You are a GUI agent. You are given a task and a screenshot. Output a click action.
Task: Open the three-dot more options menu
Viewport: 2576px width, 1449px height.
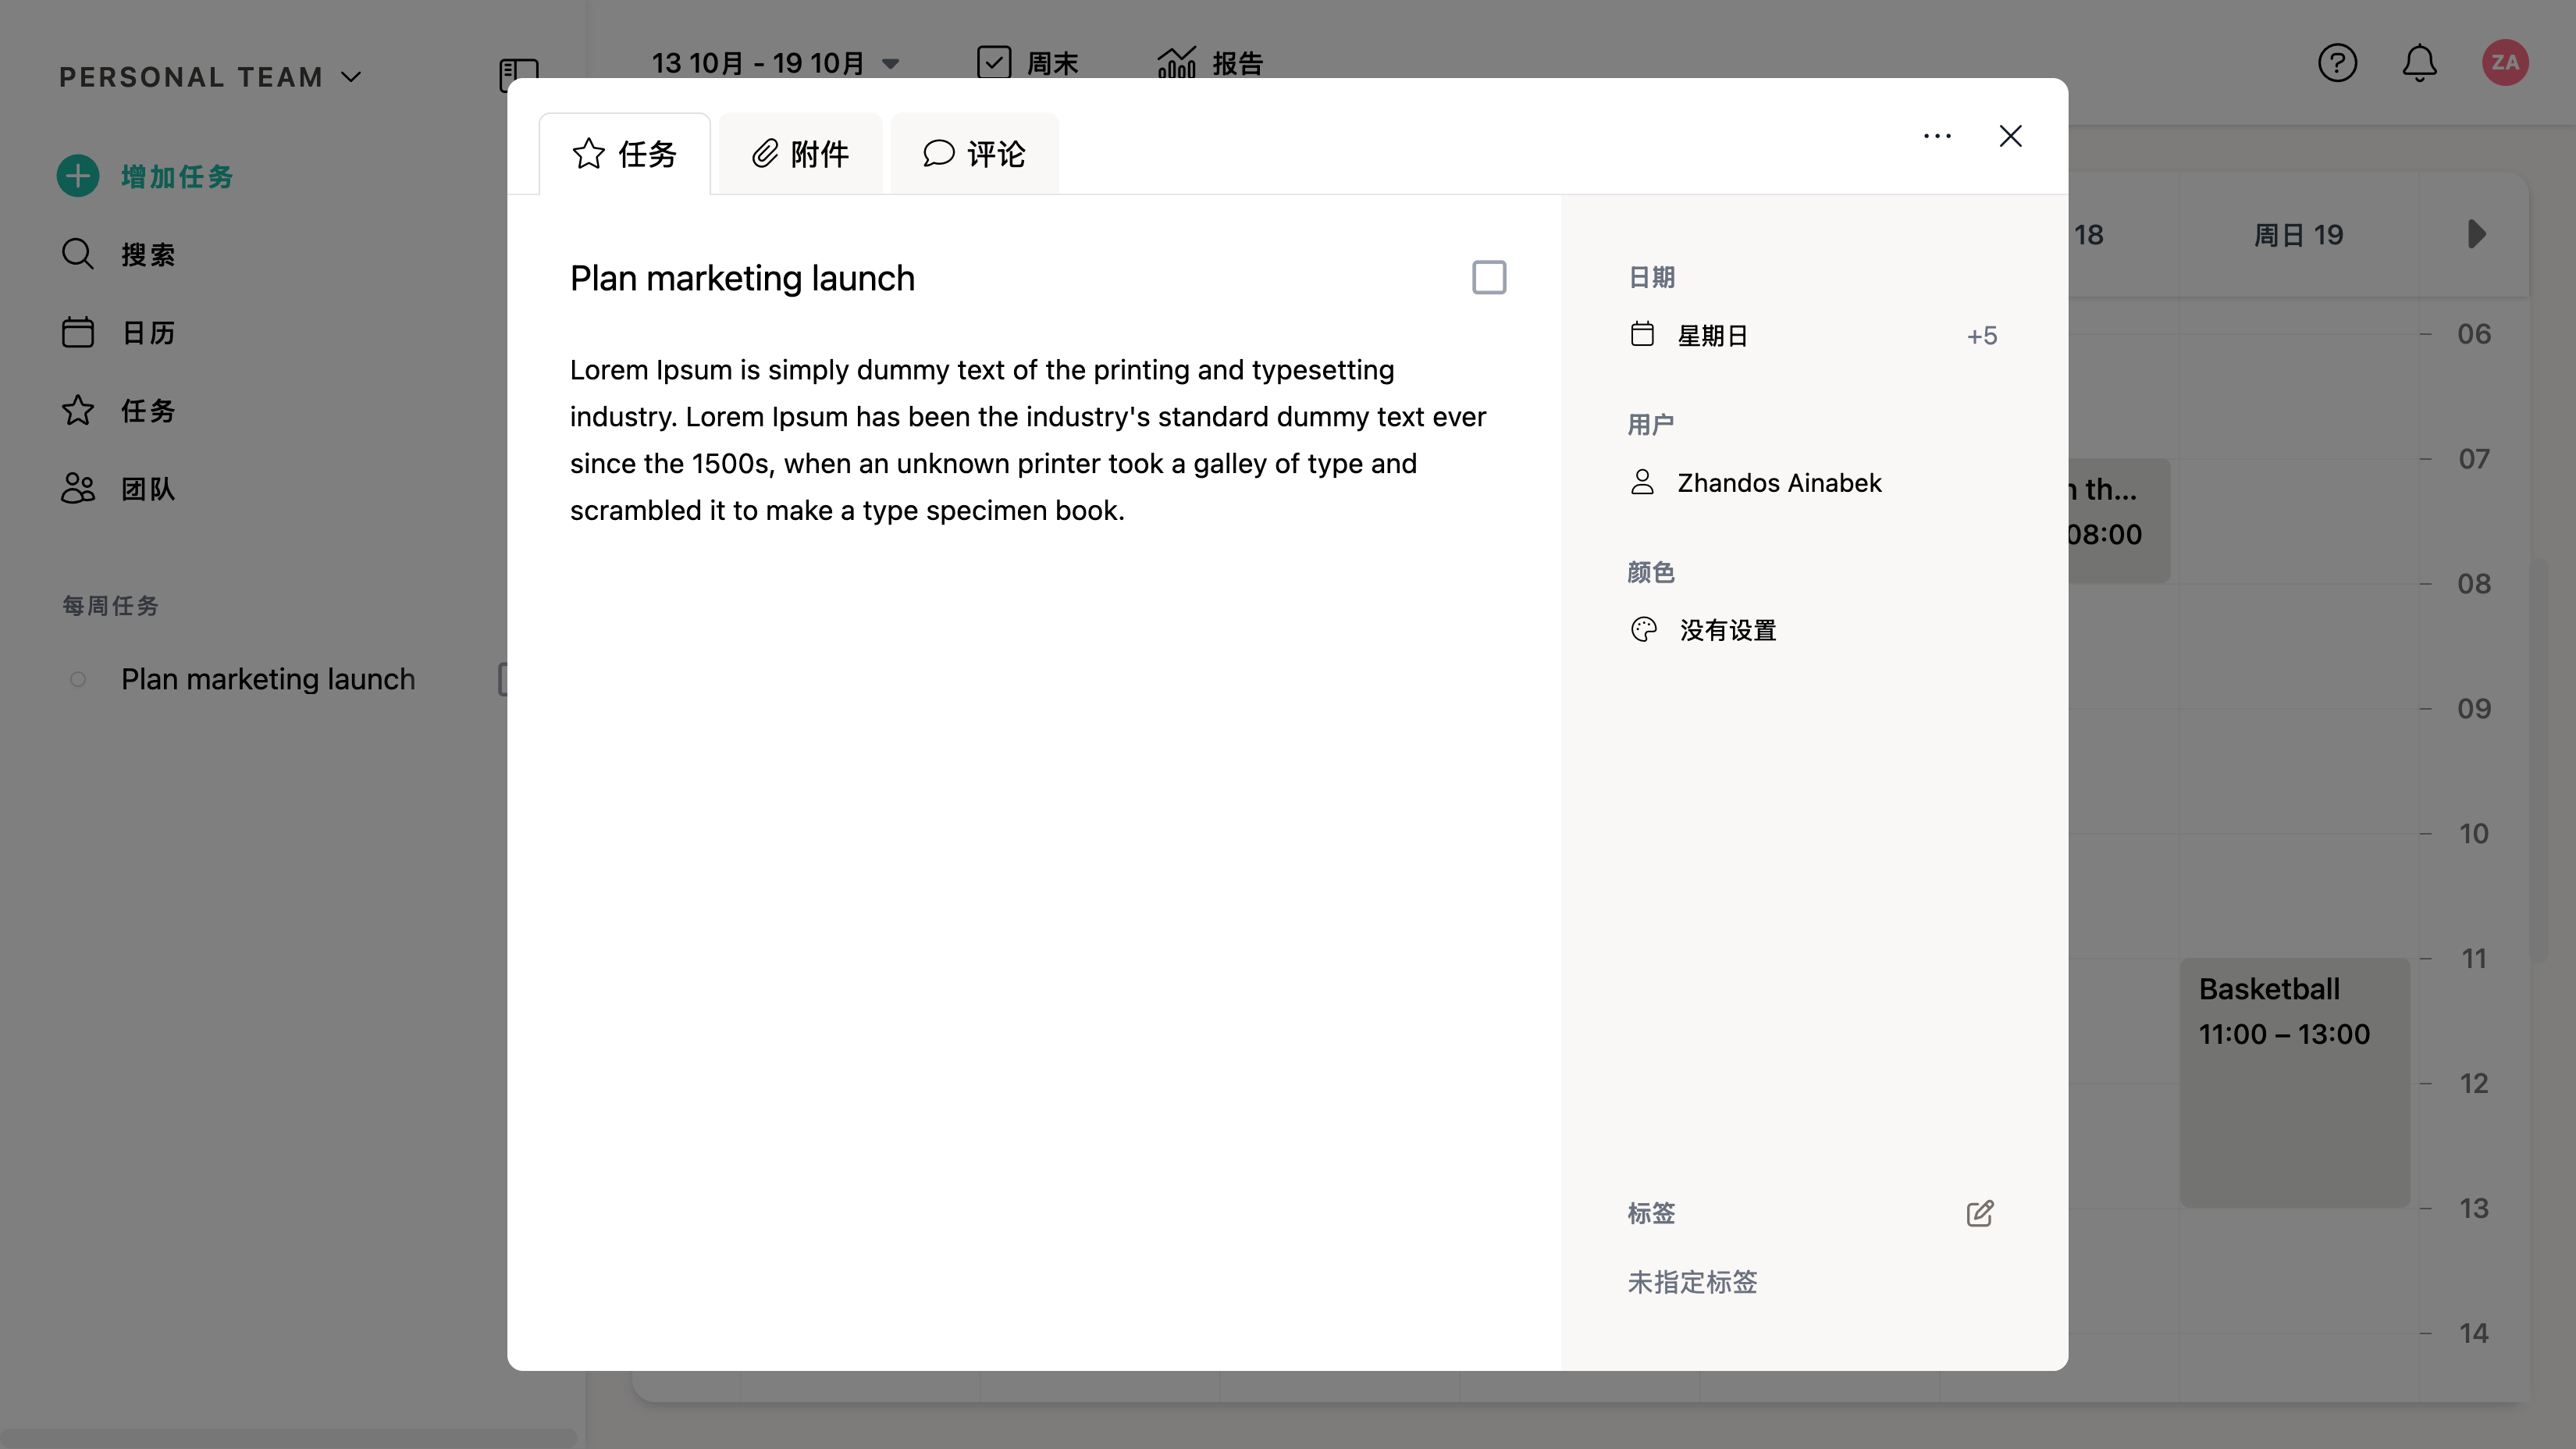(x=1937, y=136)
